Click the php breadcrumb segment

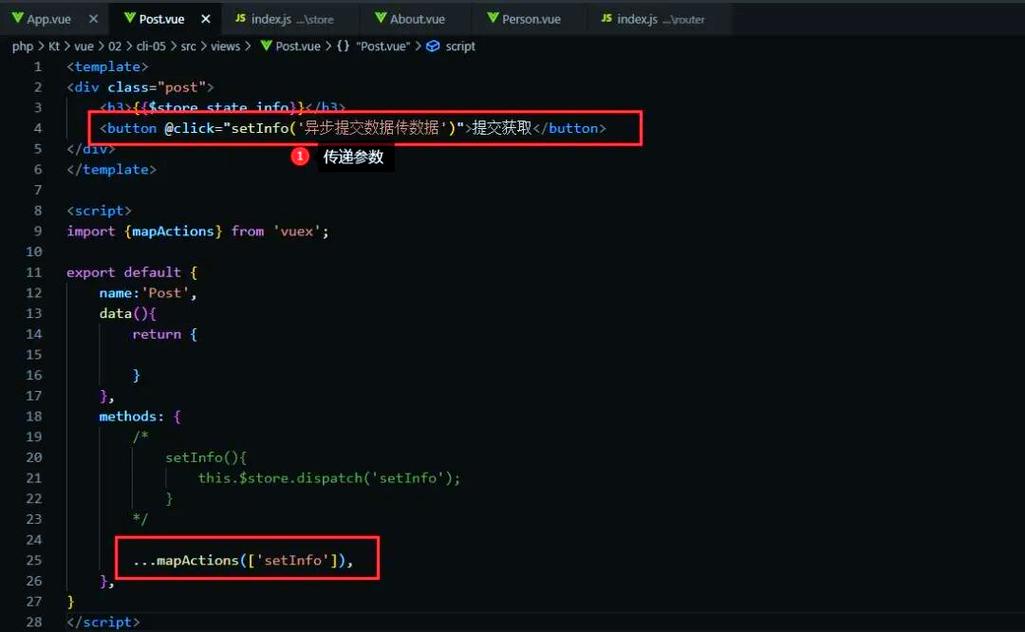coord(22,46)
